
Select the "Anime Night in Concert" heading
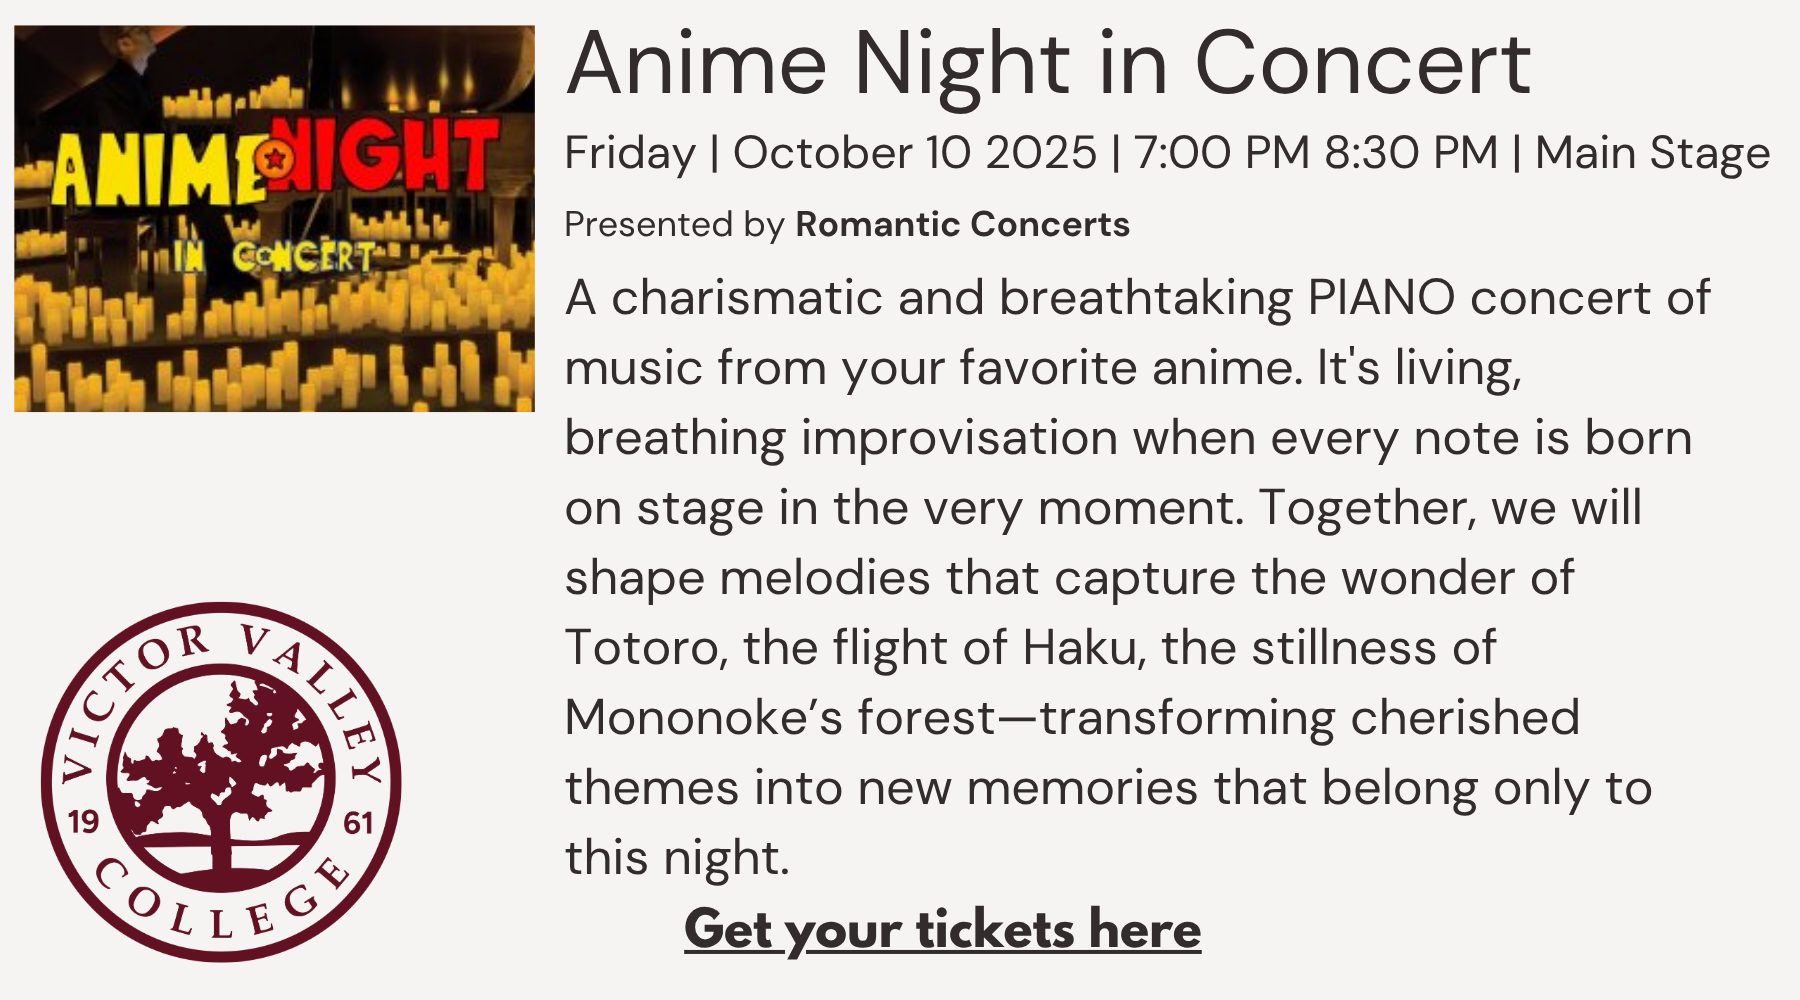click(x=1047, y=64)
